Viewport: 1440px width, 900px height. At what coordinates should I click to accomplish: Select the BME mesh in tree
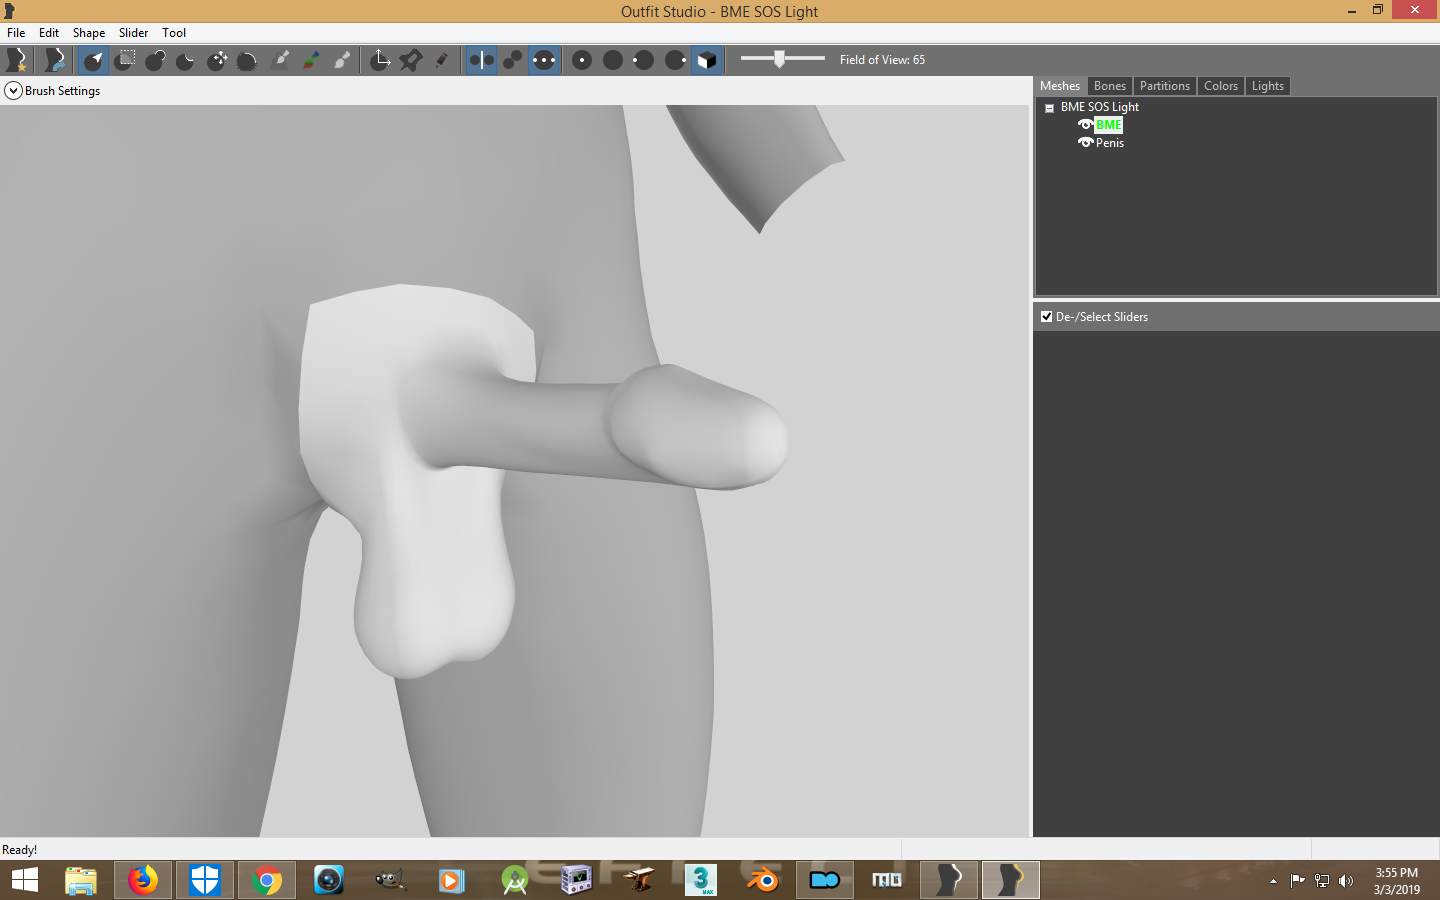(x=1109, y=125)
